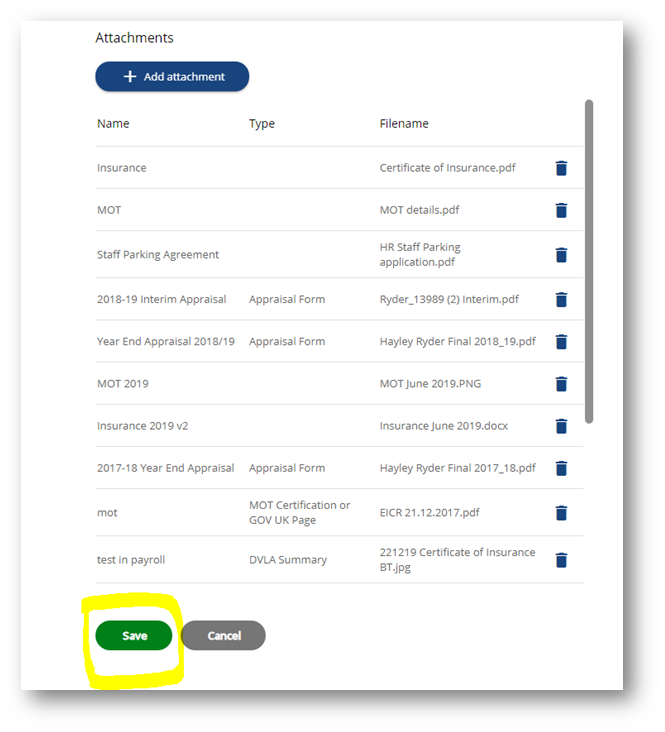Save the attachment changes
Viewport: 665px width, 732px height.
pyautogui.click(x=134, y=635)
